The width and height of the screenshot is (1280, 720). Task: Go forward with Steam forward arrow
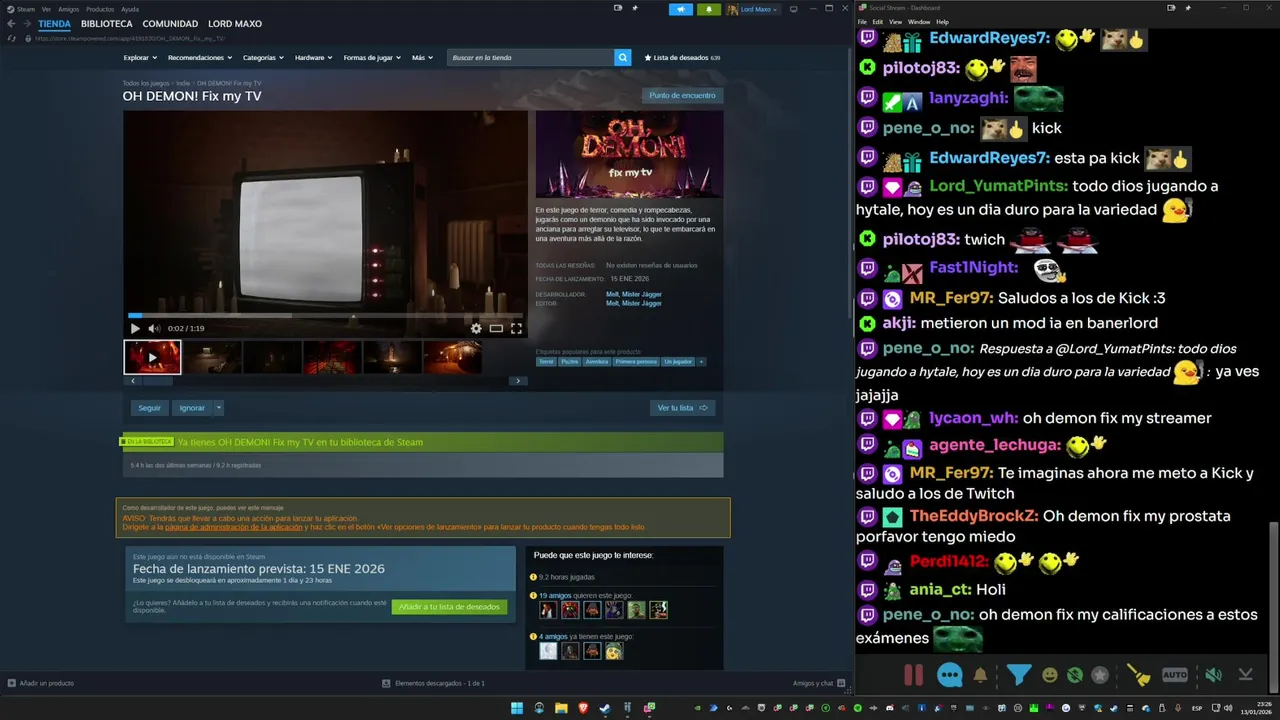click(26, 23)
